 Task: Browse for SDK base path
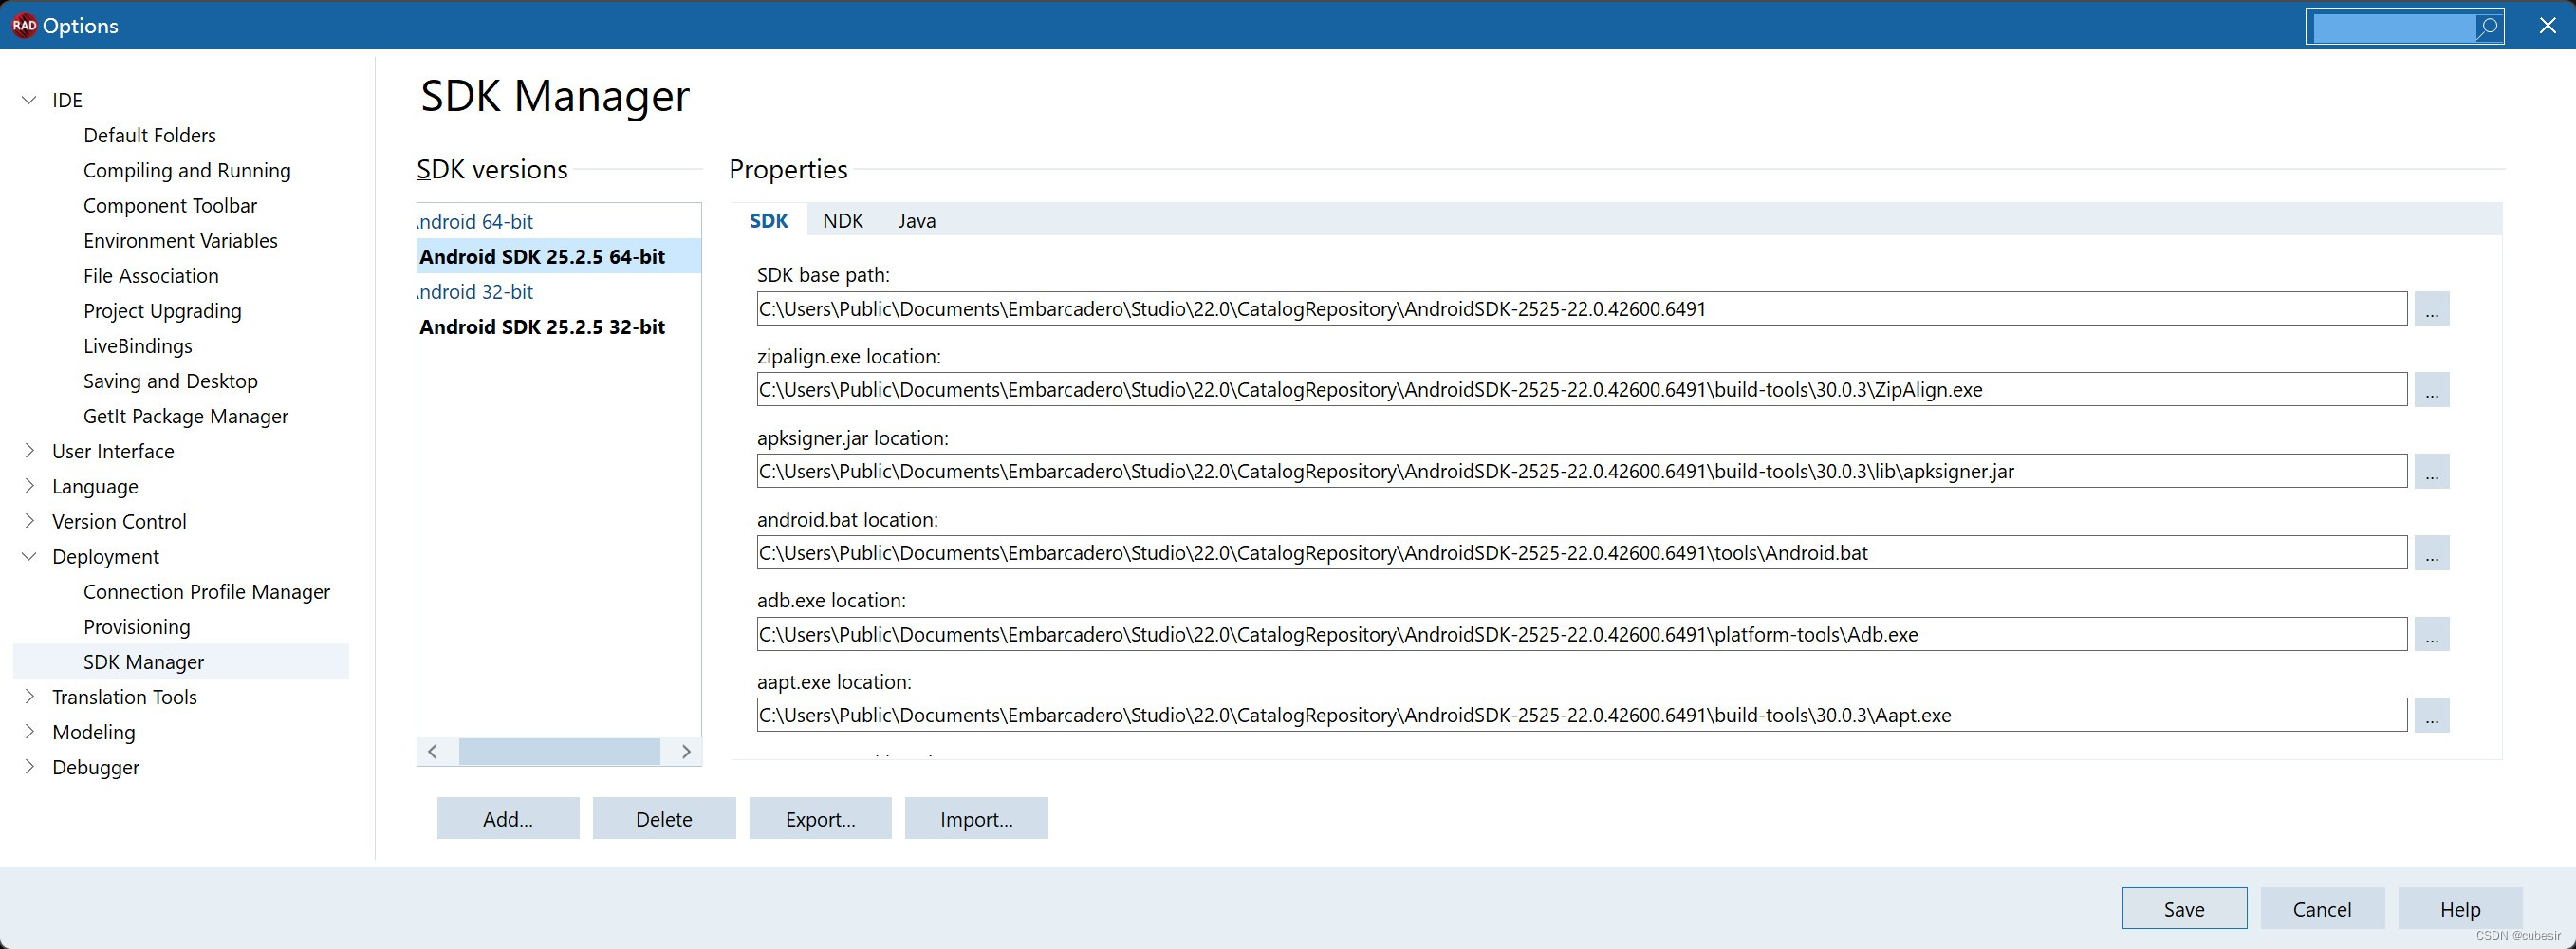[x=2431, y=309]
